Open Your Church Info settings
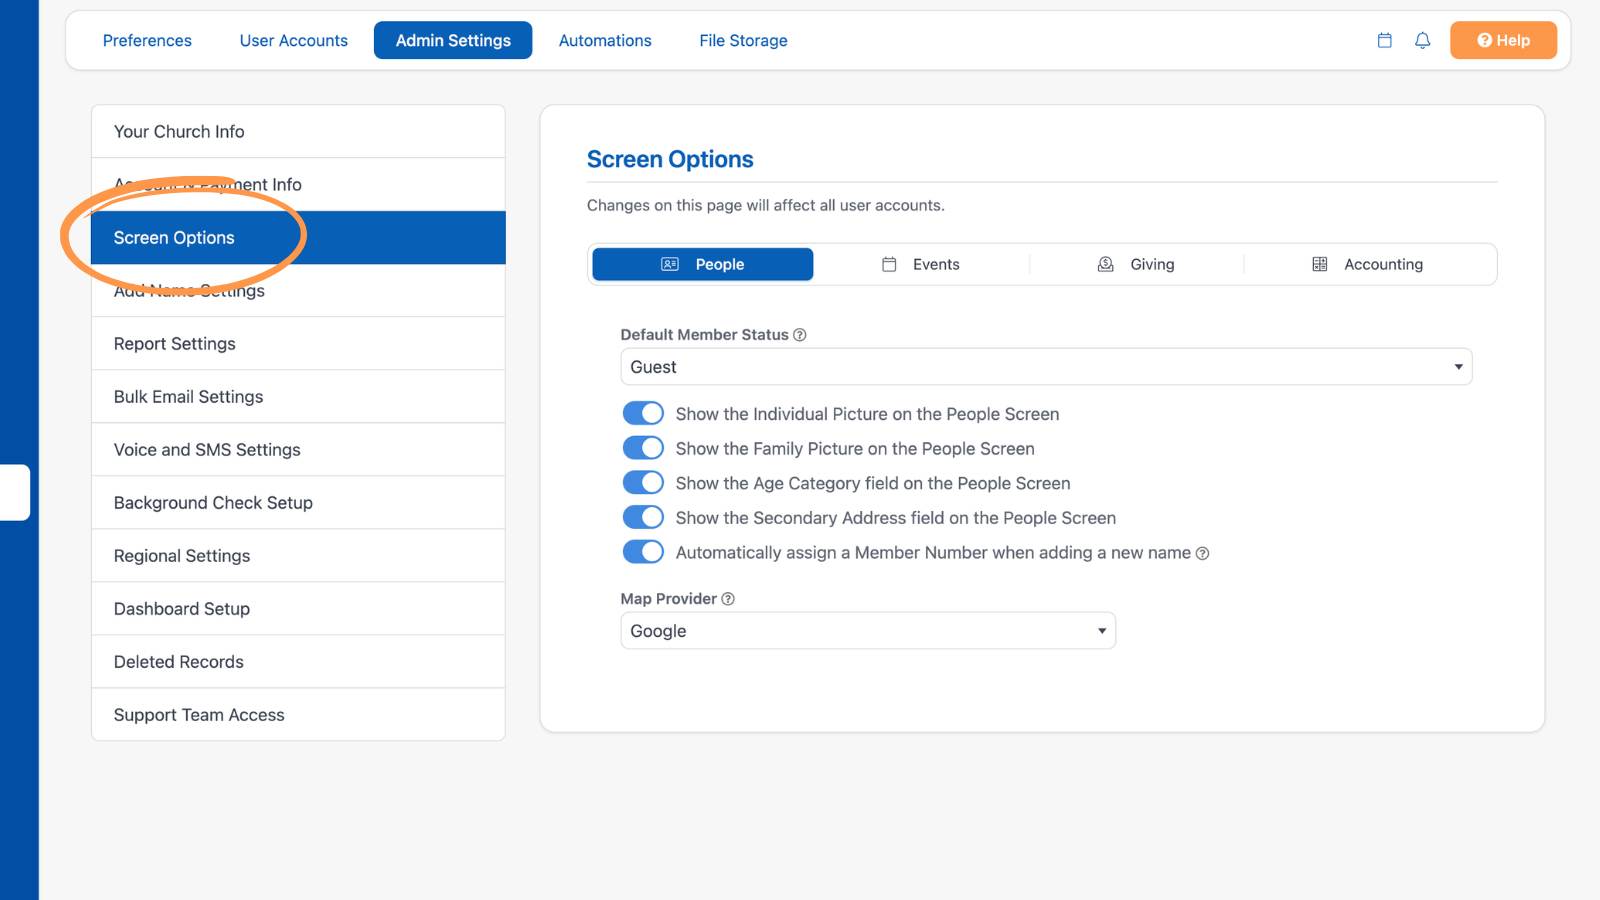Viewport: 1600px width, 900px height. (298, 131)
